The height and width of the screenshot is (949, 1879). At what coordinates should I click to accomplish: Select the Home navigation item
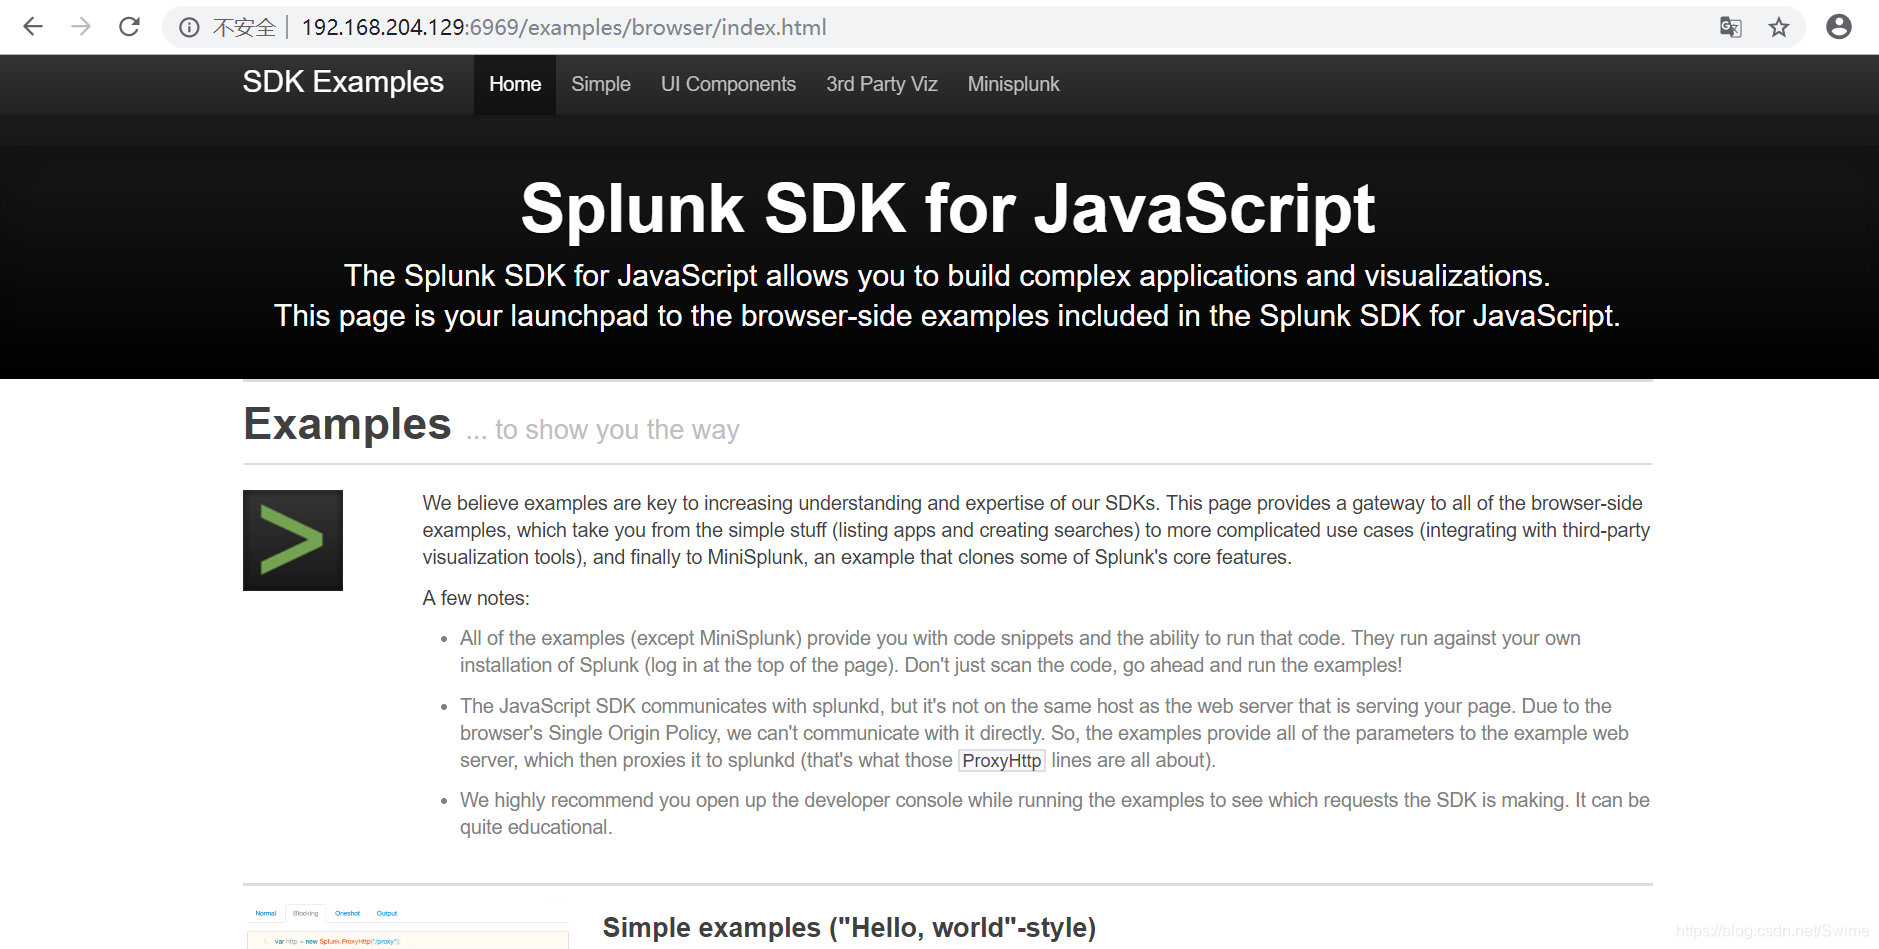click(514, 84)
